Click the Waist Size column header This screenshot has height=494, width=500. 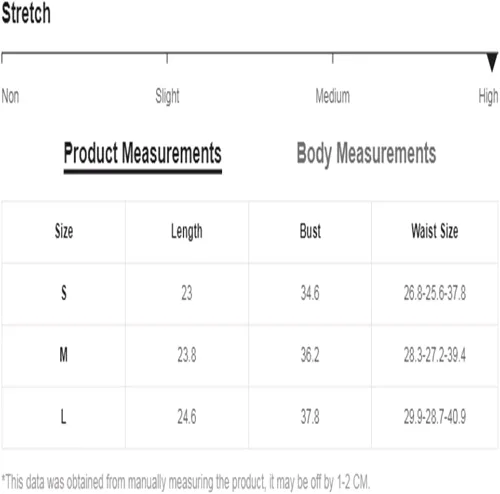pos(435,231)
